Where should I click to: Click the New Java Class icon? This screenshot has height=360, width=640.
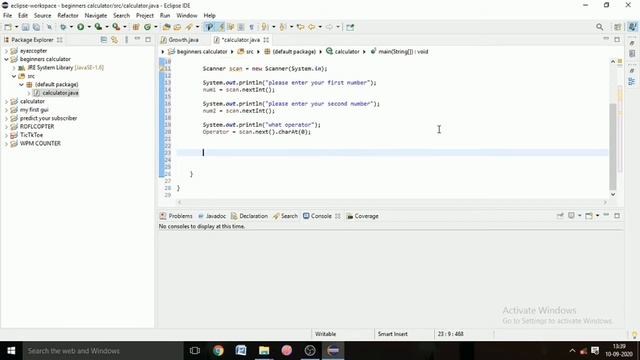[147, 27]
